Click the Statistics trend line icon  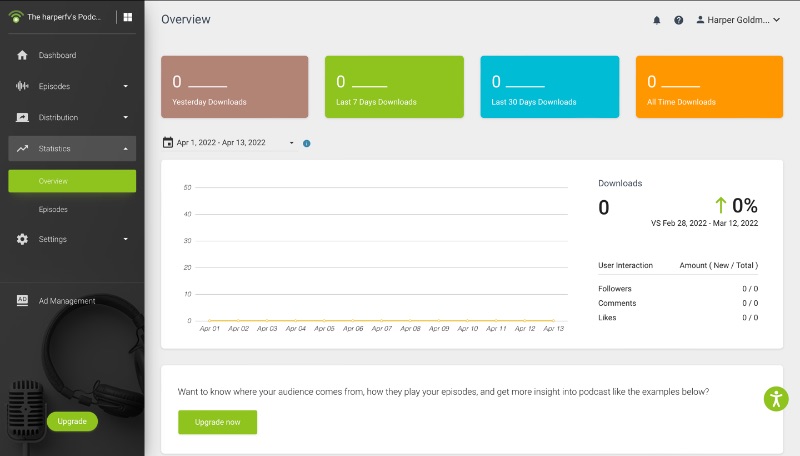click(22, 148)
